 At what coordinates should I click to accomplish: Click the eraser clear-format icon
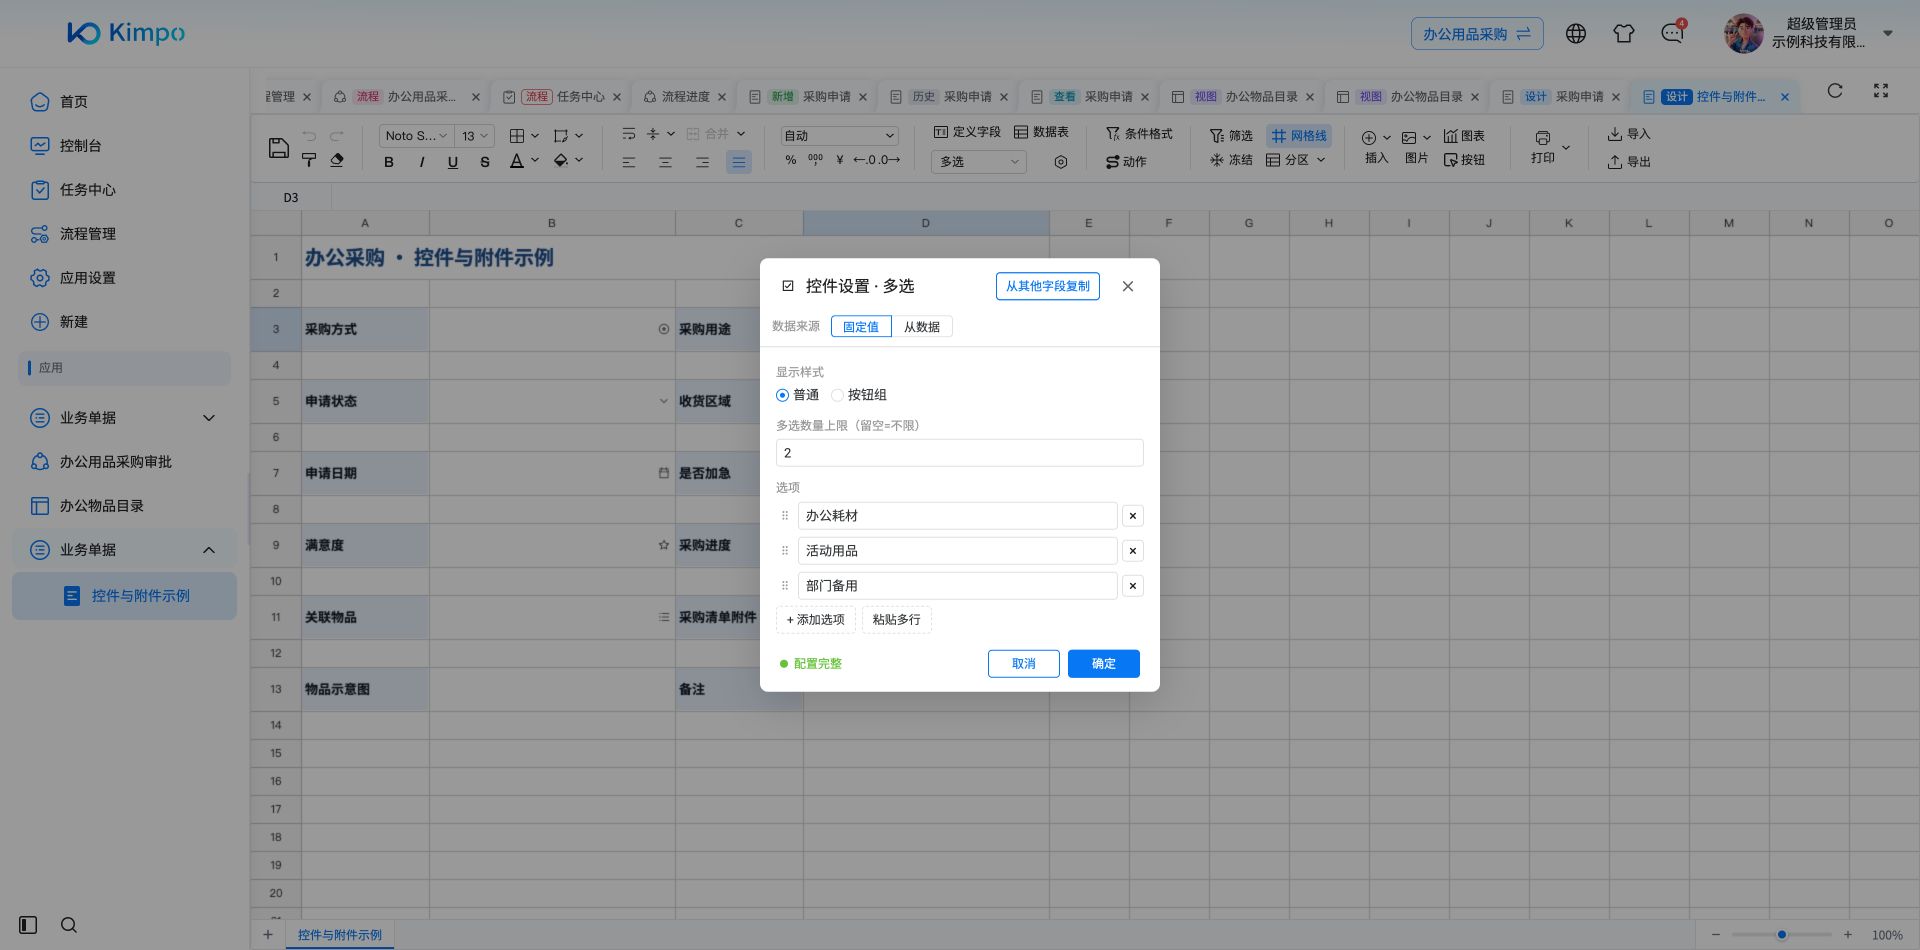[x=337, y=160]
